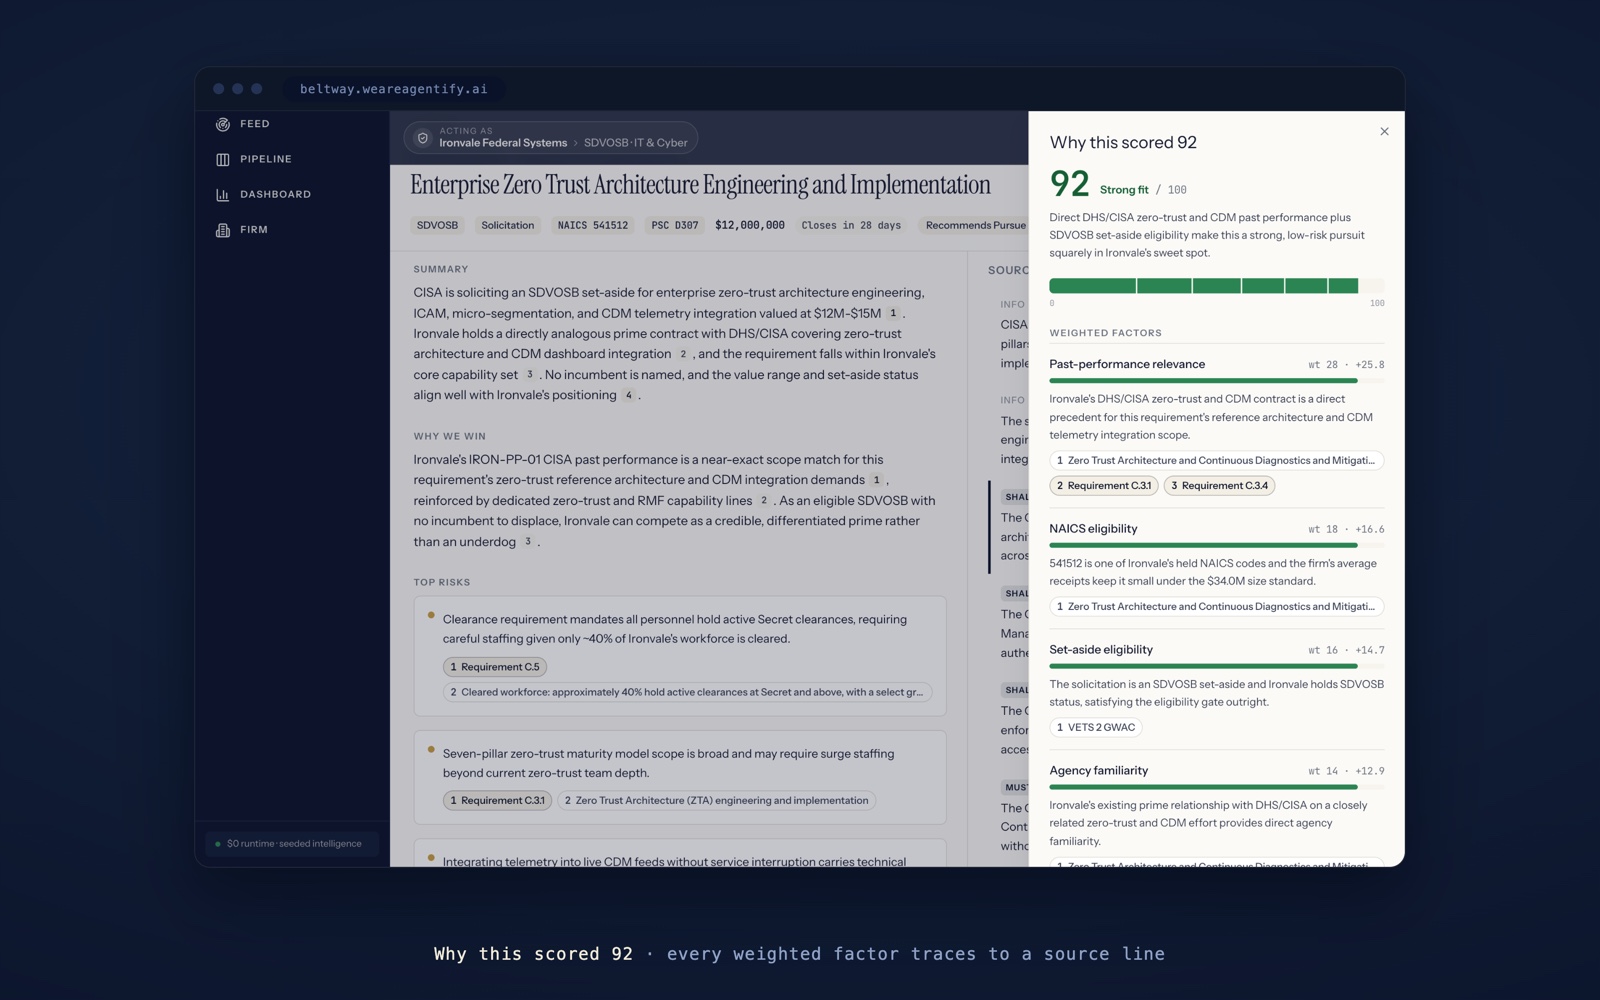Click the 'Closes in 28 days' text
This screenshot has width=1600, height=1000.
[851, 225]
